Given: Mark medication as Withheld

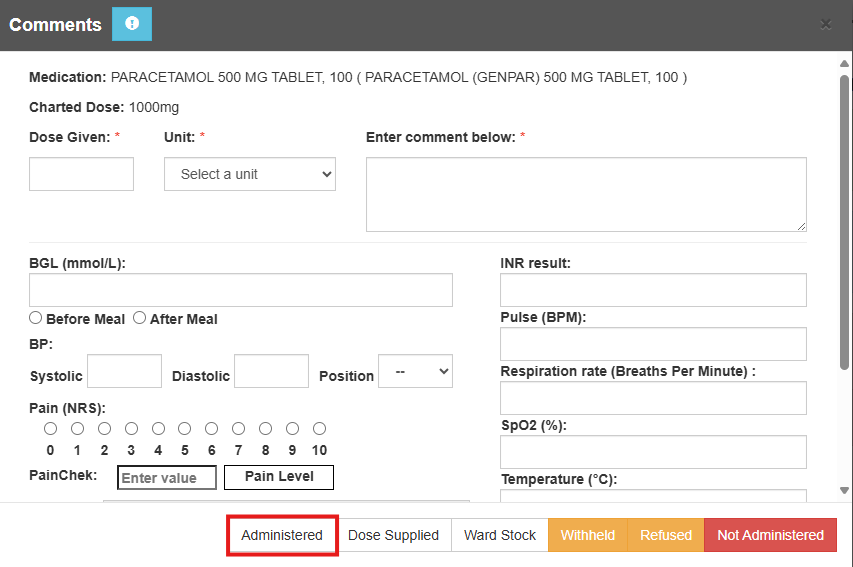Looking at the screenshot, I should [x=587, y=535].
